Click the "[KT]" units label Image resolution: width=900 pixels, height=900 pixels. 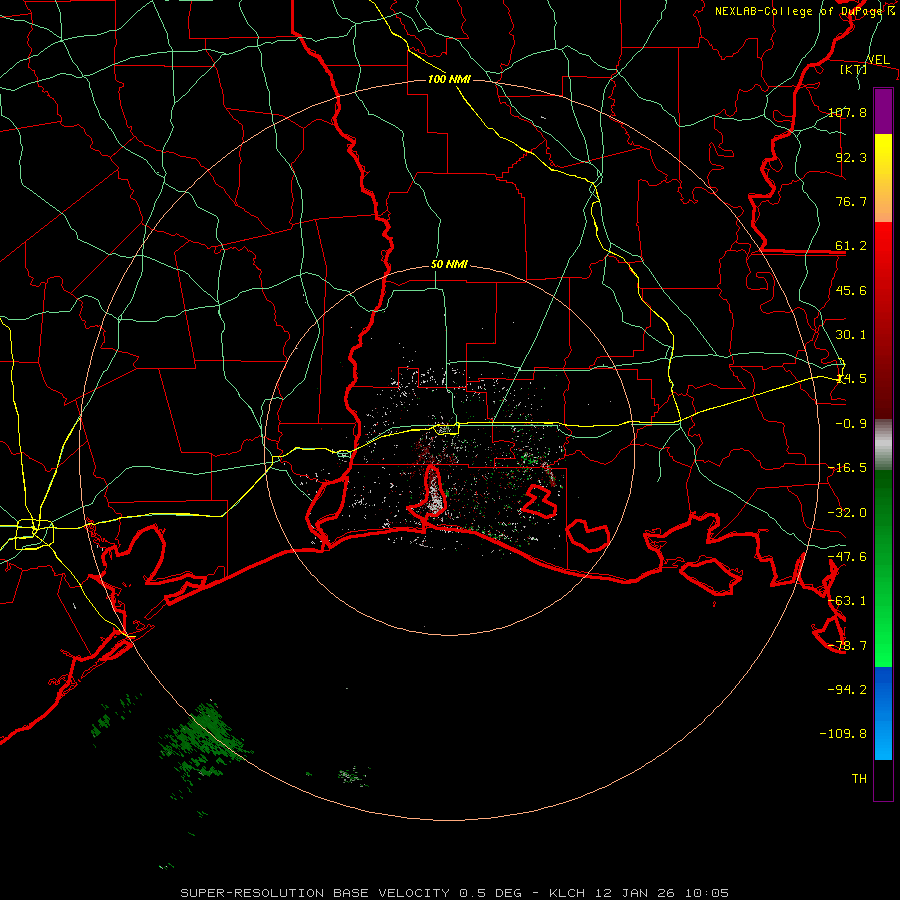tap(853, 69)
